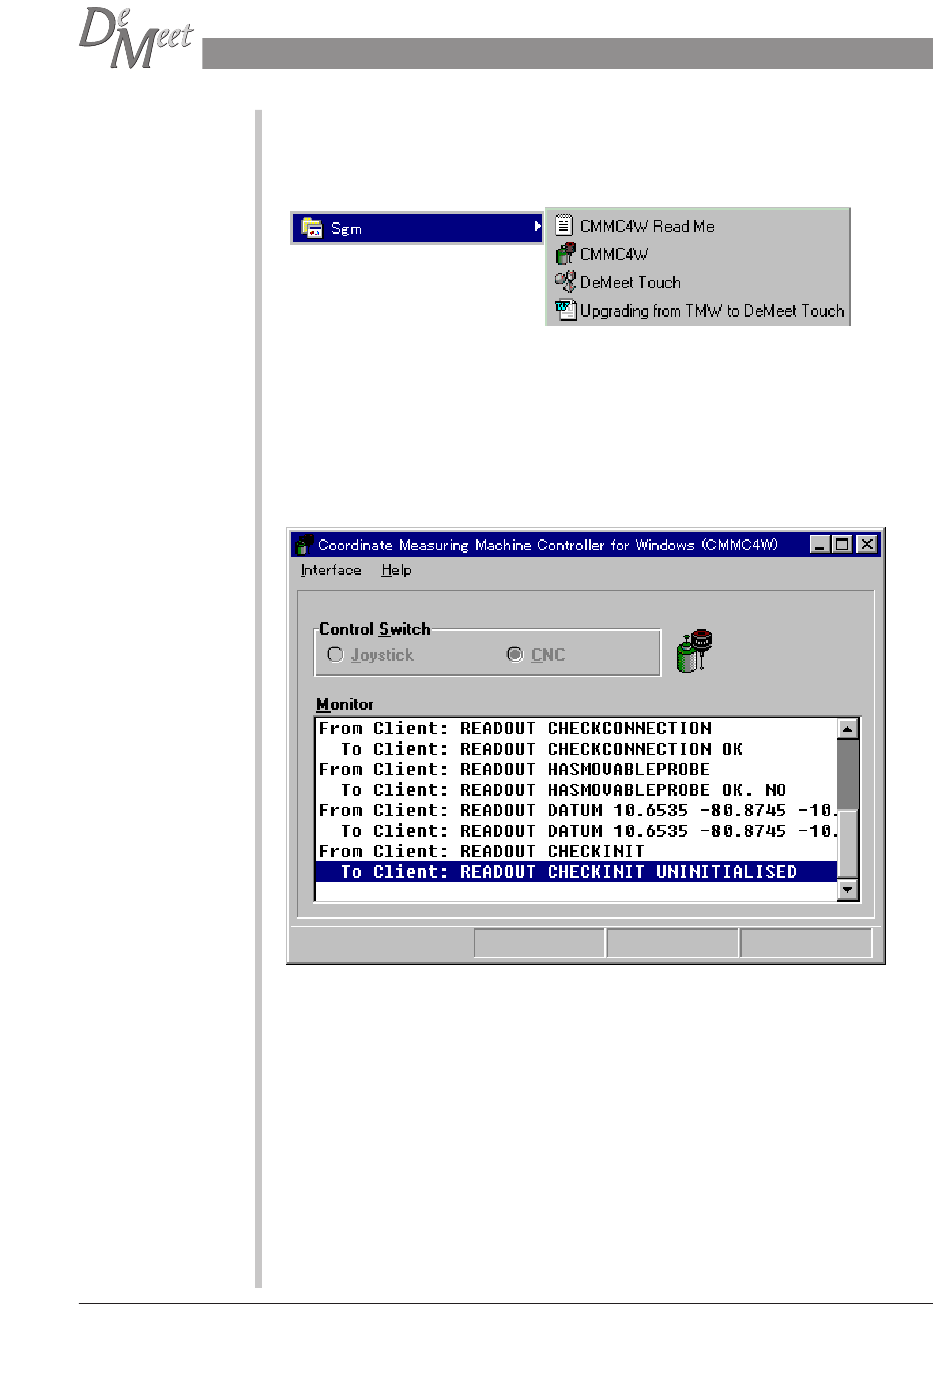Click the Sgm folder icon
The width and height of the screenshot is (950, 1398).
point(312,228)
